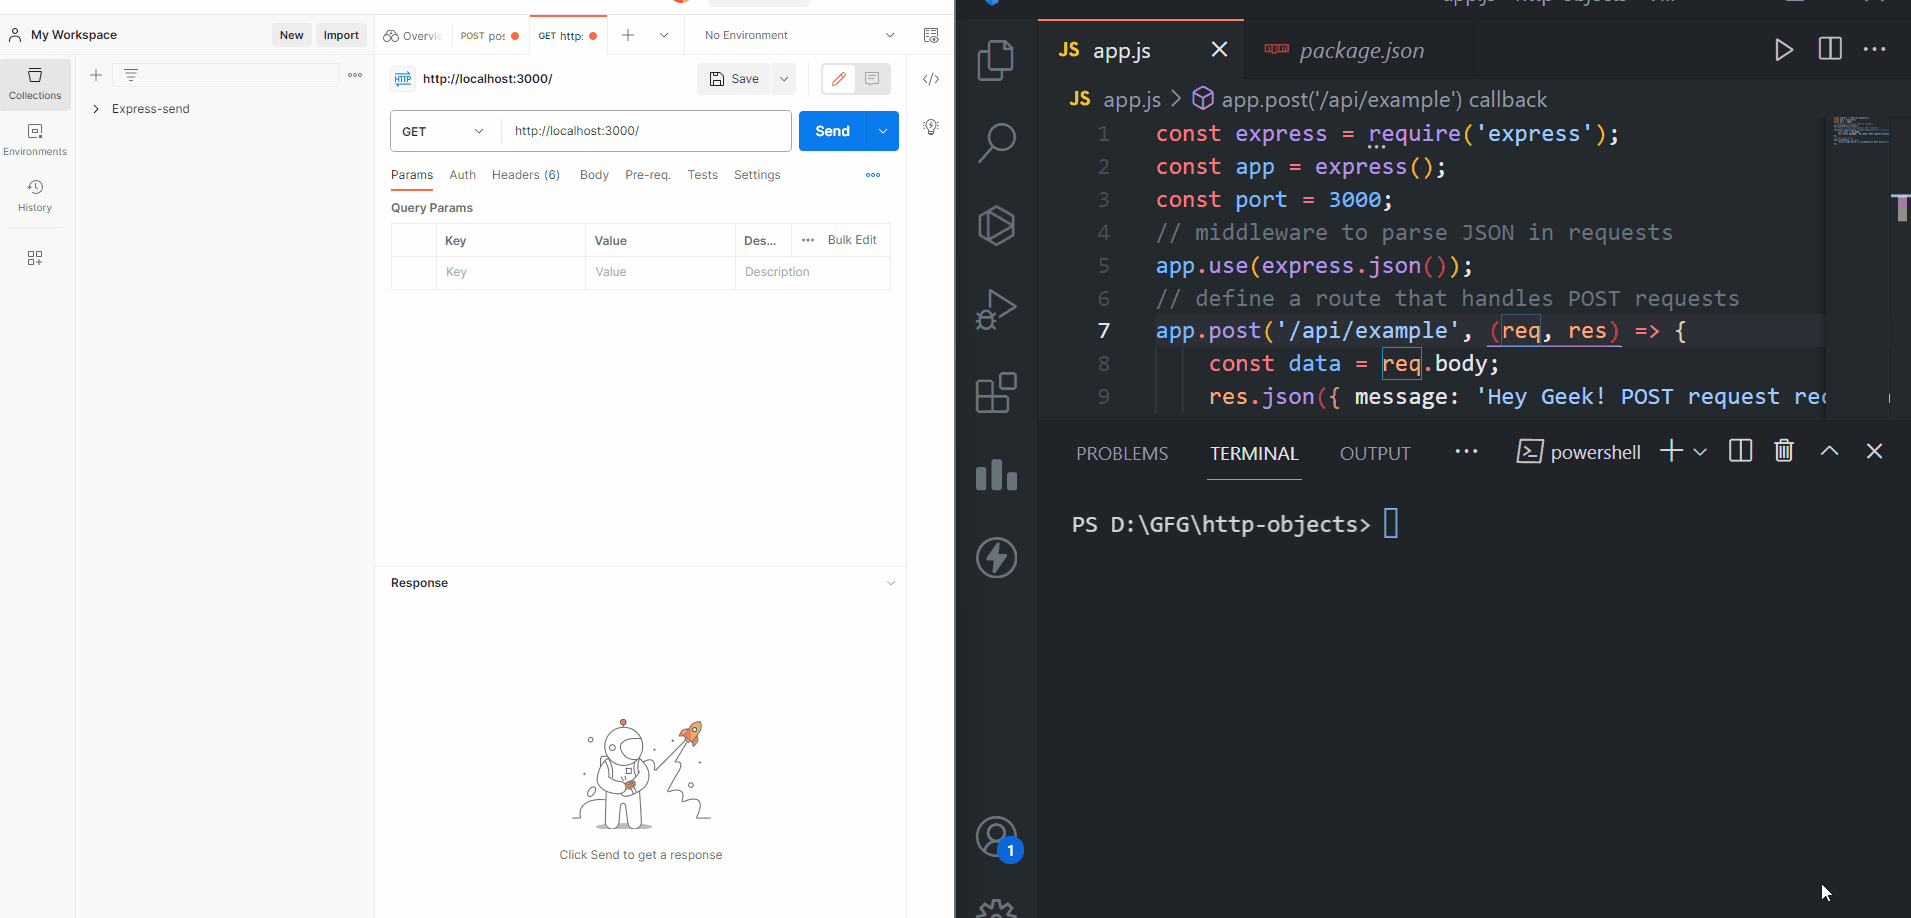Open new terminal with plus icon
Image resolution: width=1911 pixels, height=918 pixels.
(x=1671, y=451)
